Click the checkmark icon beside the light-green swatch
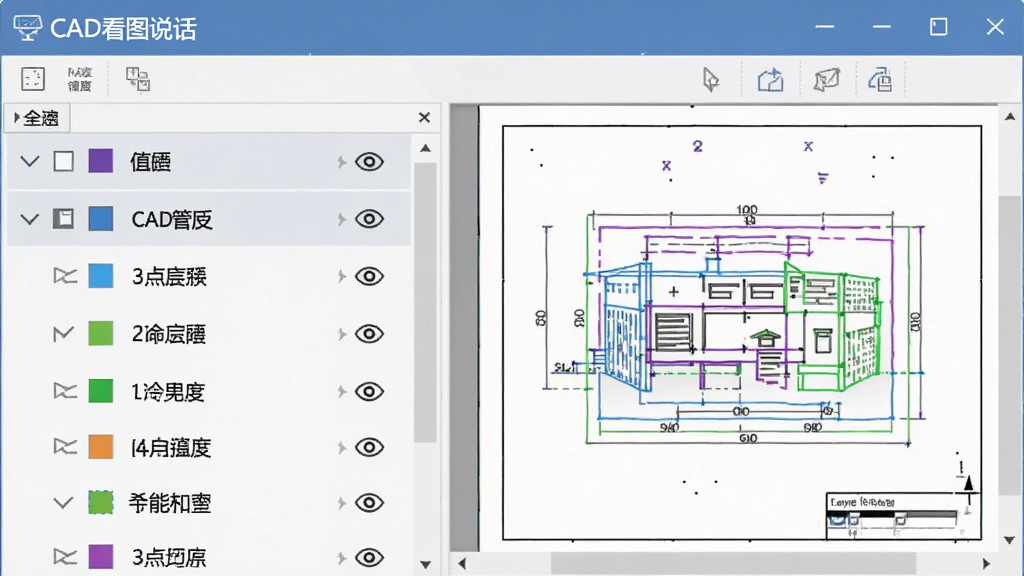The width and height of the screenshot is (1024, 576). (63, 334)
